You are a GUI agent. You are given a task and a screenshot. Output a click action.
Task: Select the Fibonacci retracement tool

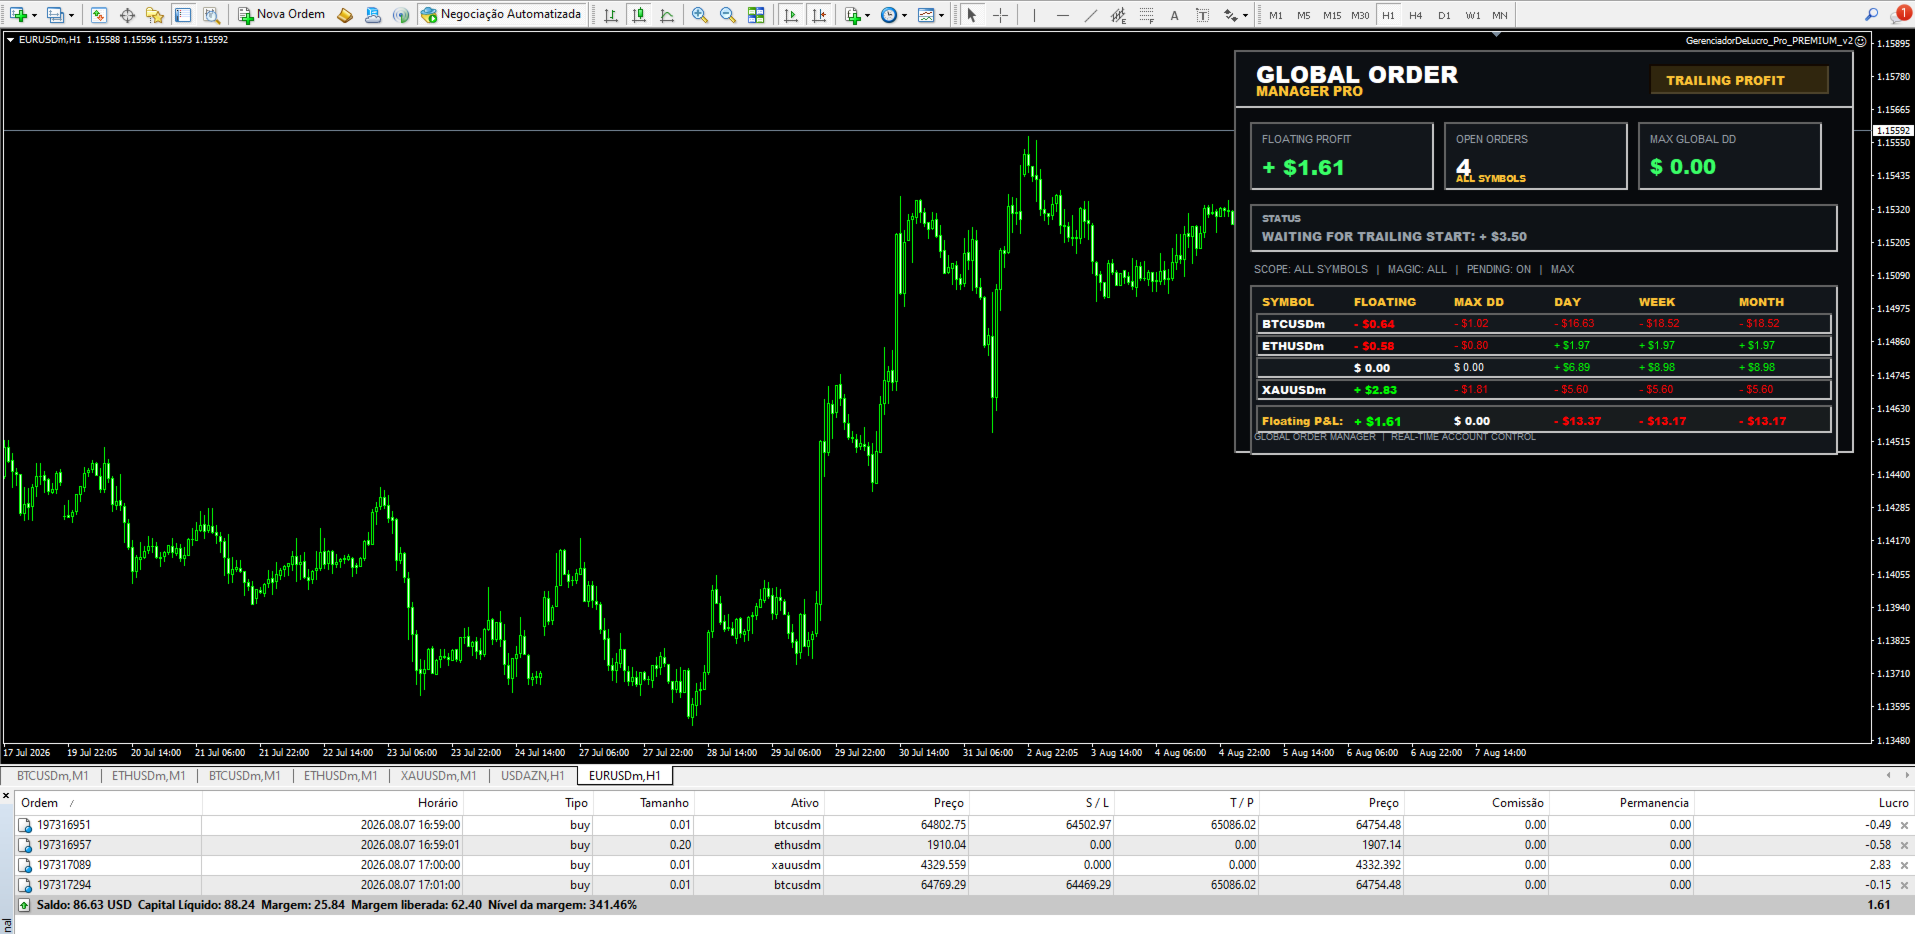coord(1146,15)
